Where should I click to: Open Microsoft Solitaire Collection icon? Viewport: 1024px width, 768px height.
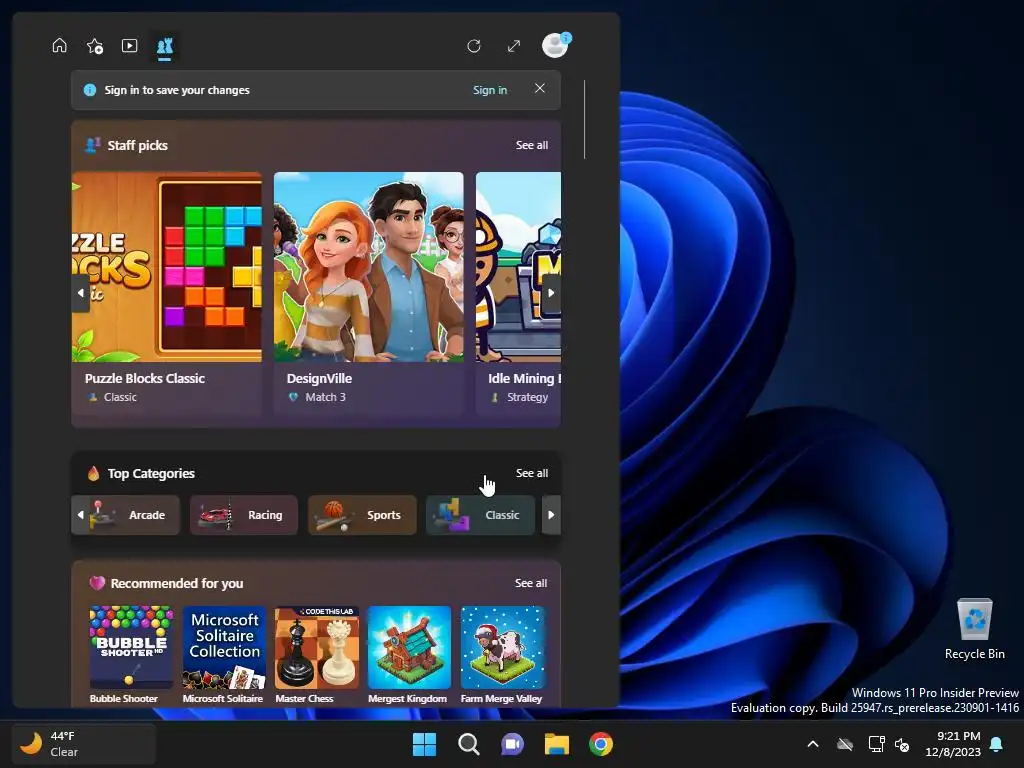point(224,647)
